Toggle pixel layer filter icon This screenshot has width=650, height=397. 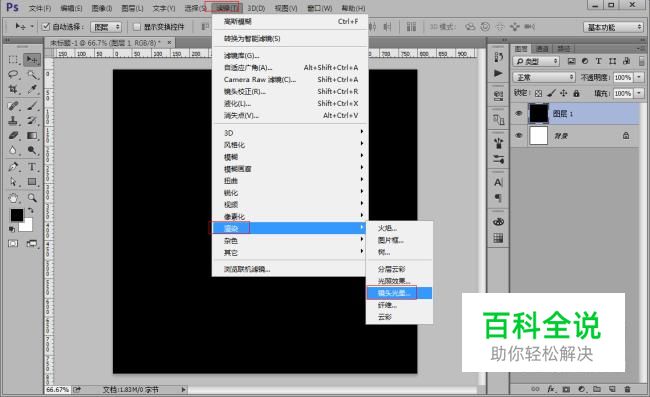571,61
